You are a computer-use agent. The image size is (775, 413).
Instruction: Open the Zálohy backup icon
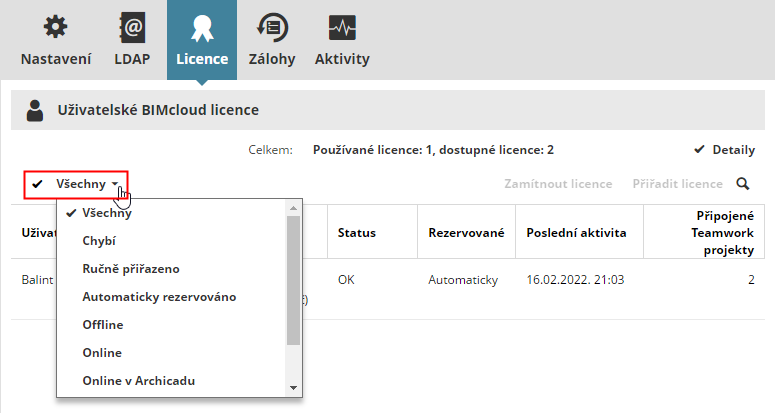point(270,28)
